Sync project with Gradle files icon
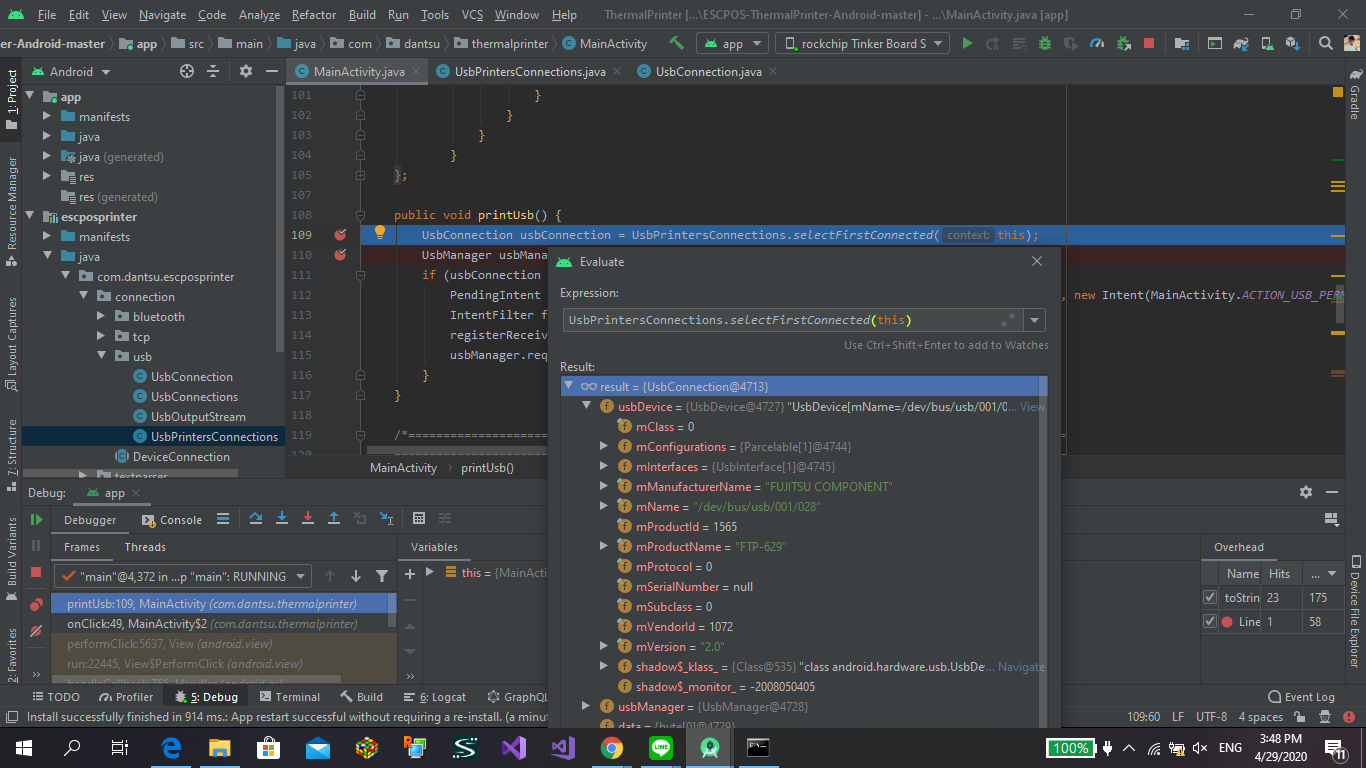The width and height of the screenshot is (1366, 768). pyautogui.click(x=1242, y=43)
